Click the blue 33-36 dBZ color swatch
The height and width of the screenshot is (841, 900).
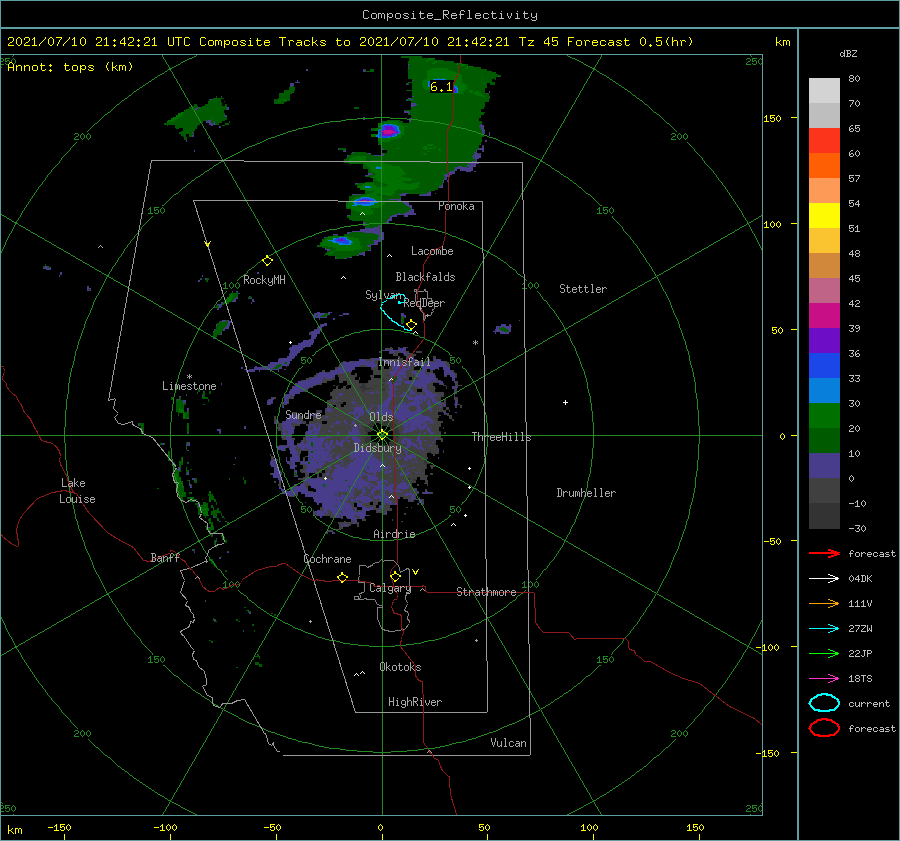pos(824,365)
